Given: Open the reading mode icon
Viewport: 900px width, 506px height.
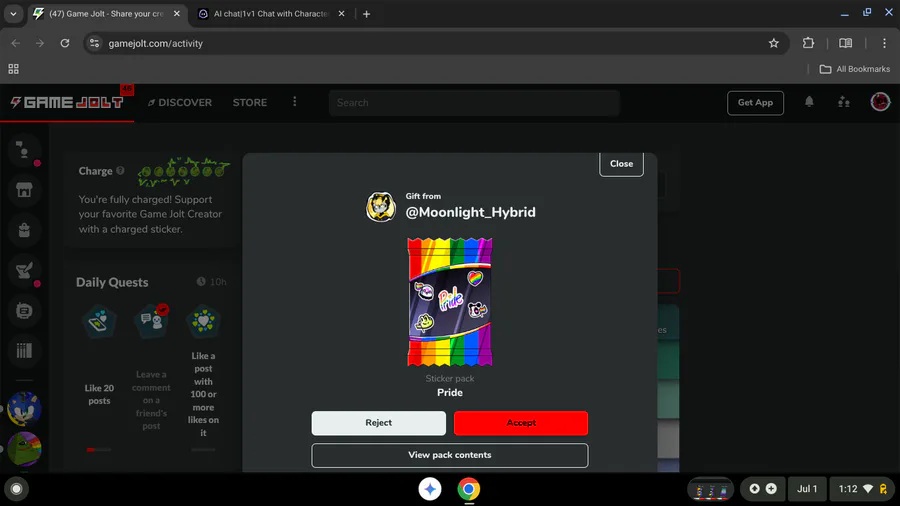Looking at the screenshot, I should (x=845, y=44).
